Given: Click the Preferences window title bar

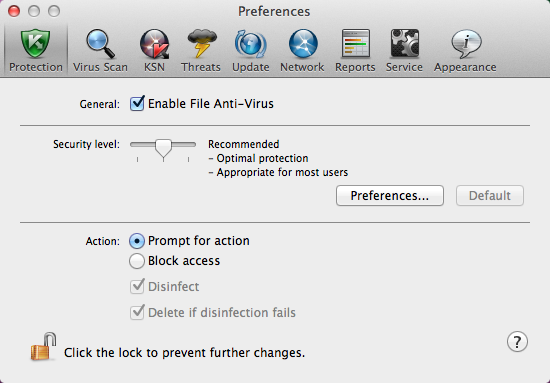Looking at the screenshot, I should tap(274, 11).
